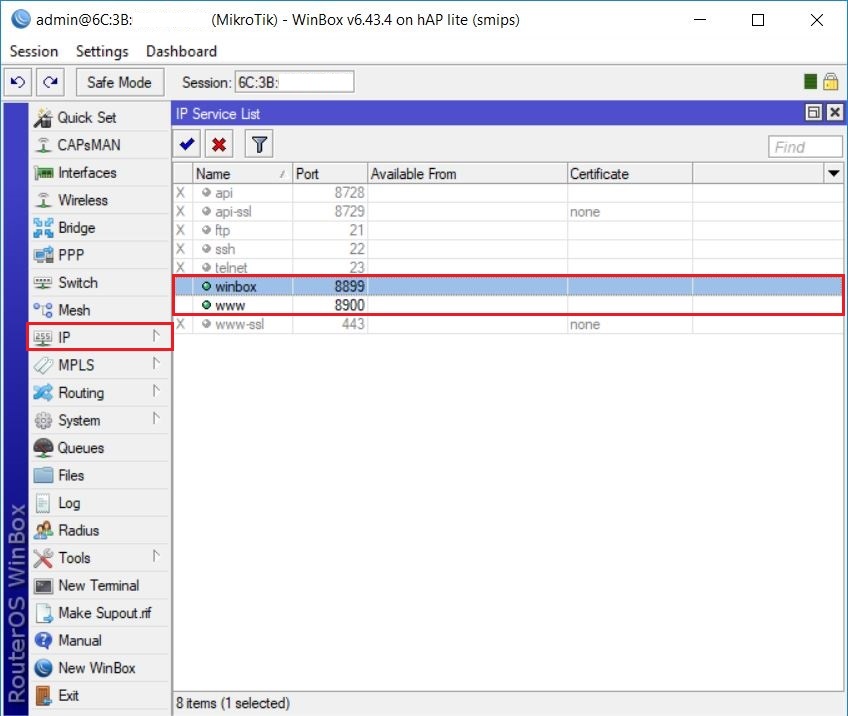
Task: Click the Redo arrow icon
Action: [50, 82]
